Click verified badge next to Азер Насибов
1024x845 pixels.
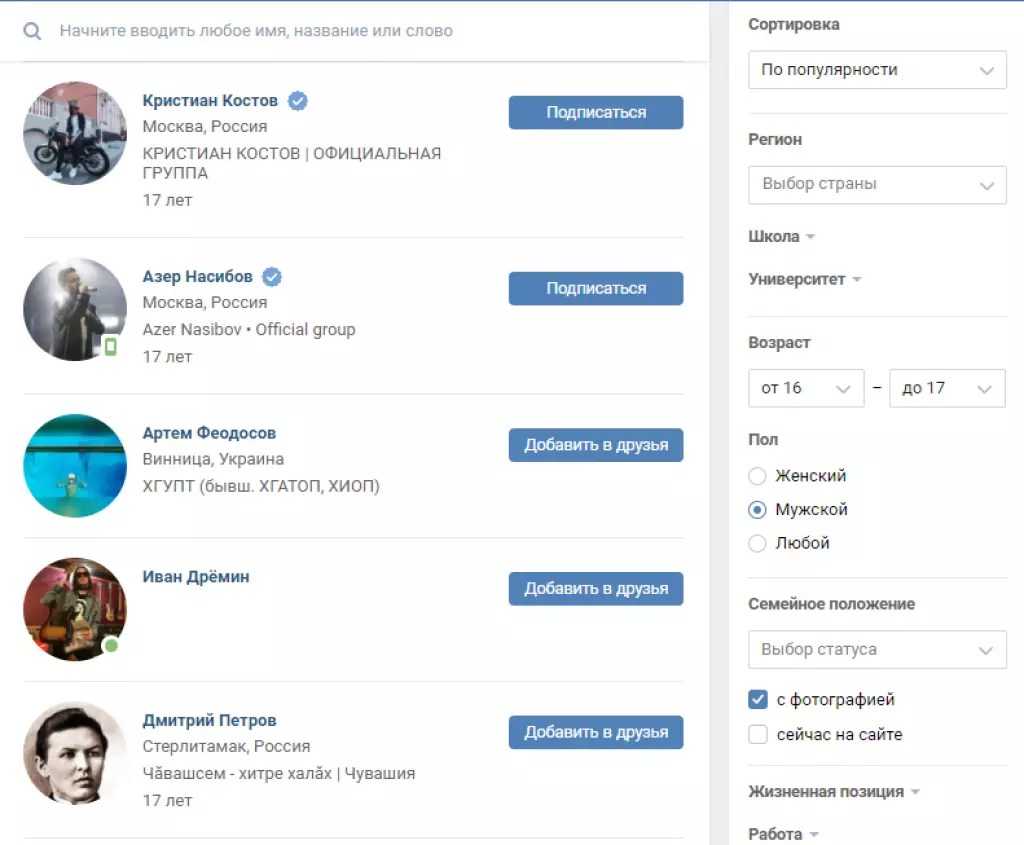click(272, 277)
